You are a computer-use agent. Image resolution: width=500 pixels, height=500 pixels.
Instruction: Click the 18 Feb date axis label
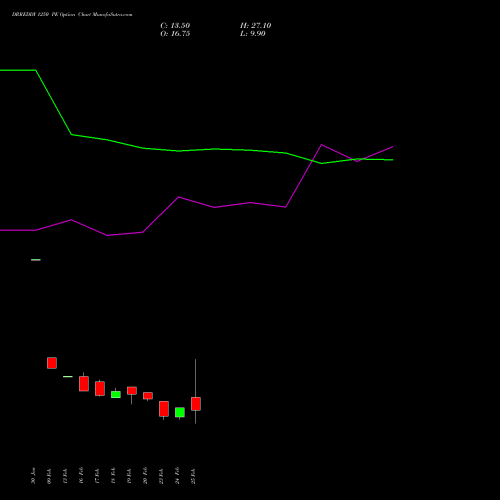113,476
